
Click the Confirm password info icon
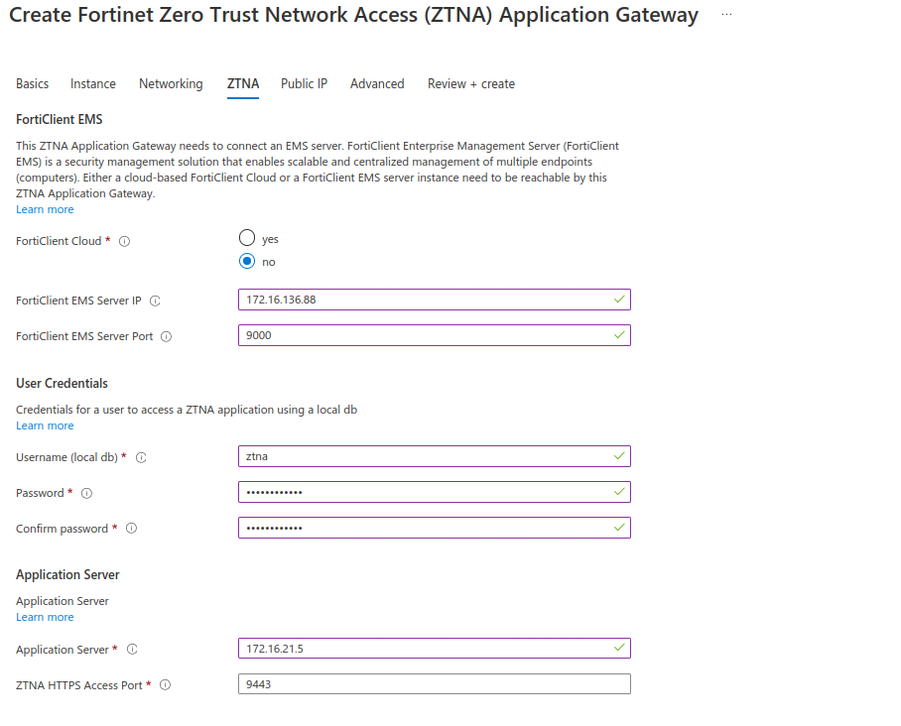(132, 529)
